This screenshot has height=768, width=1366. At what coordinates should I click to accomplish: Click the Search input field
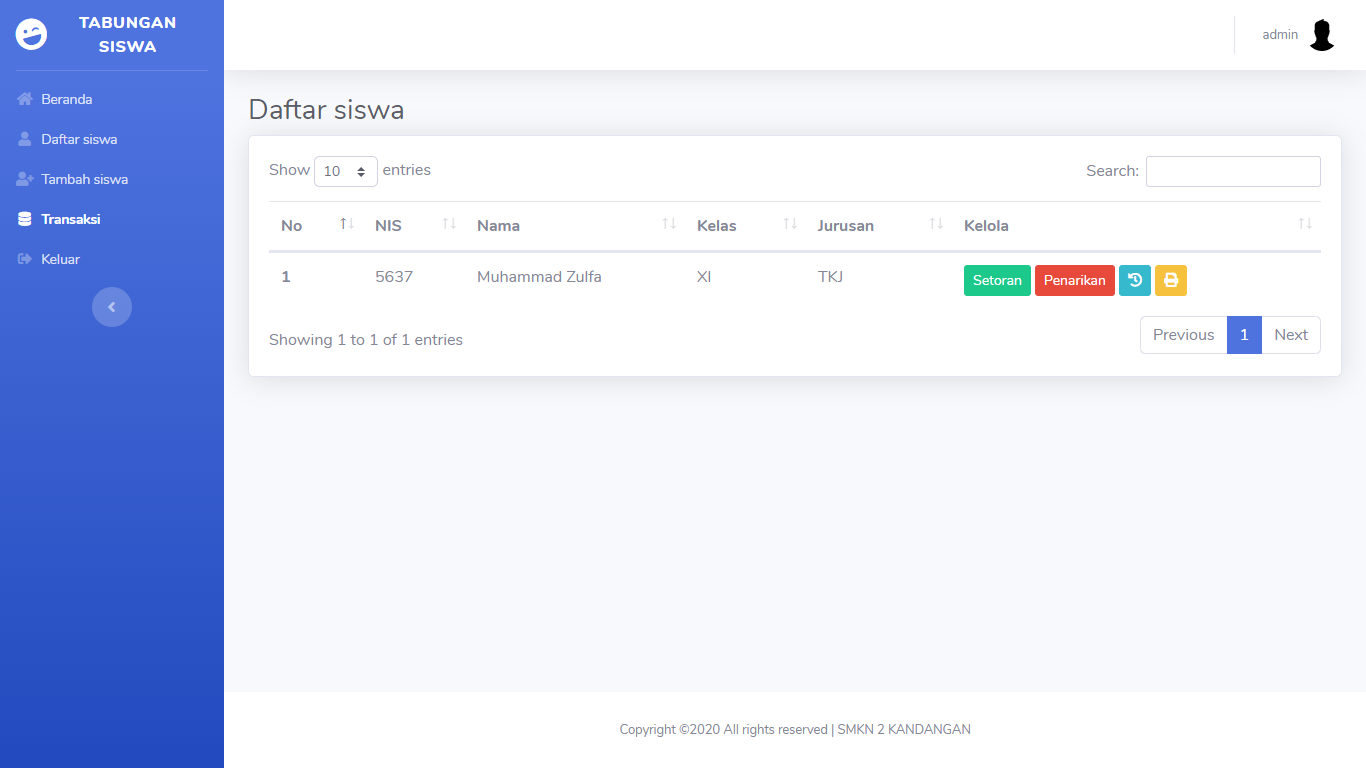point(1233,171)
